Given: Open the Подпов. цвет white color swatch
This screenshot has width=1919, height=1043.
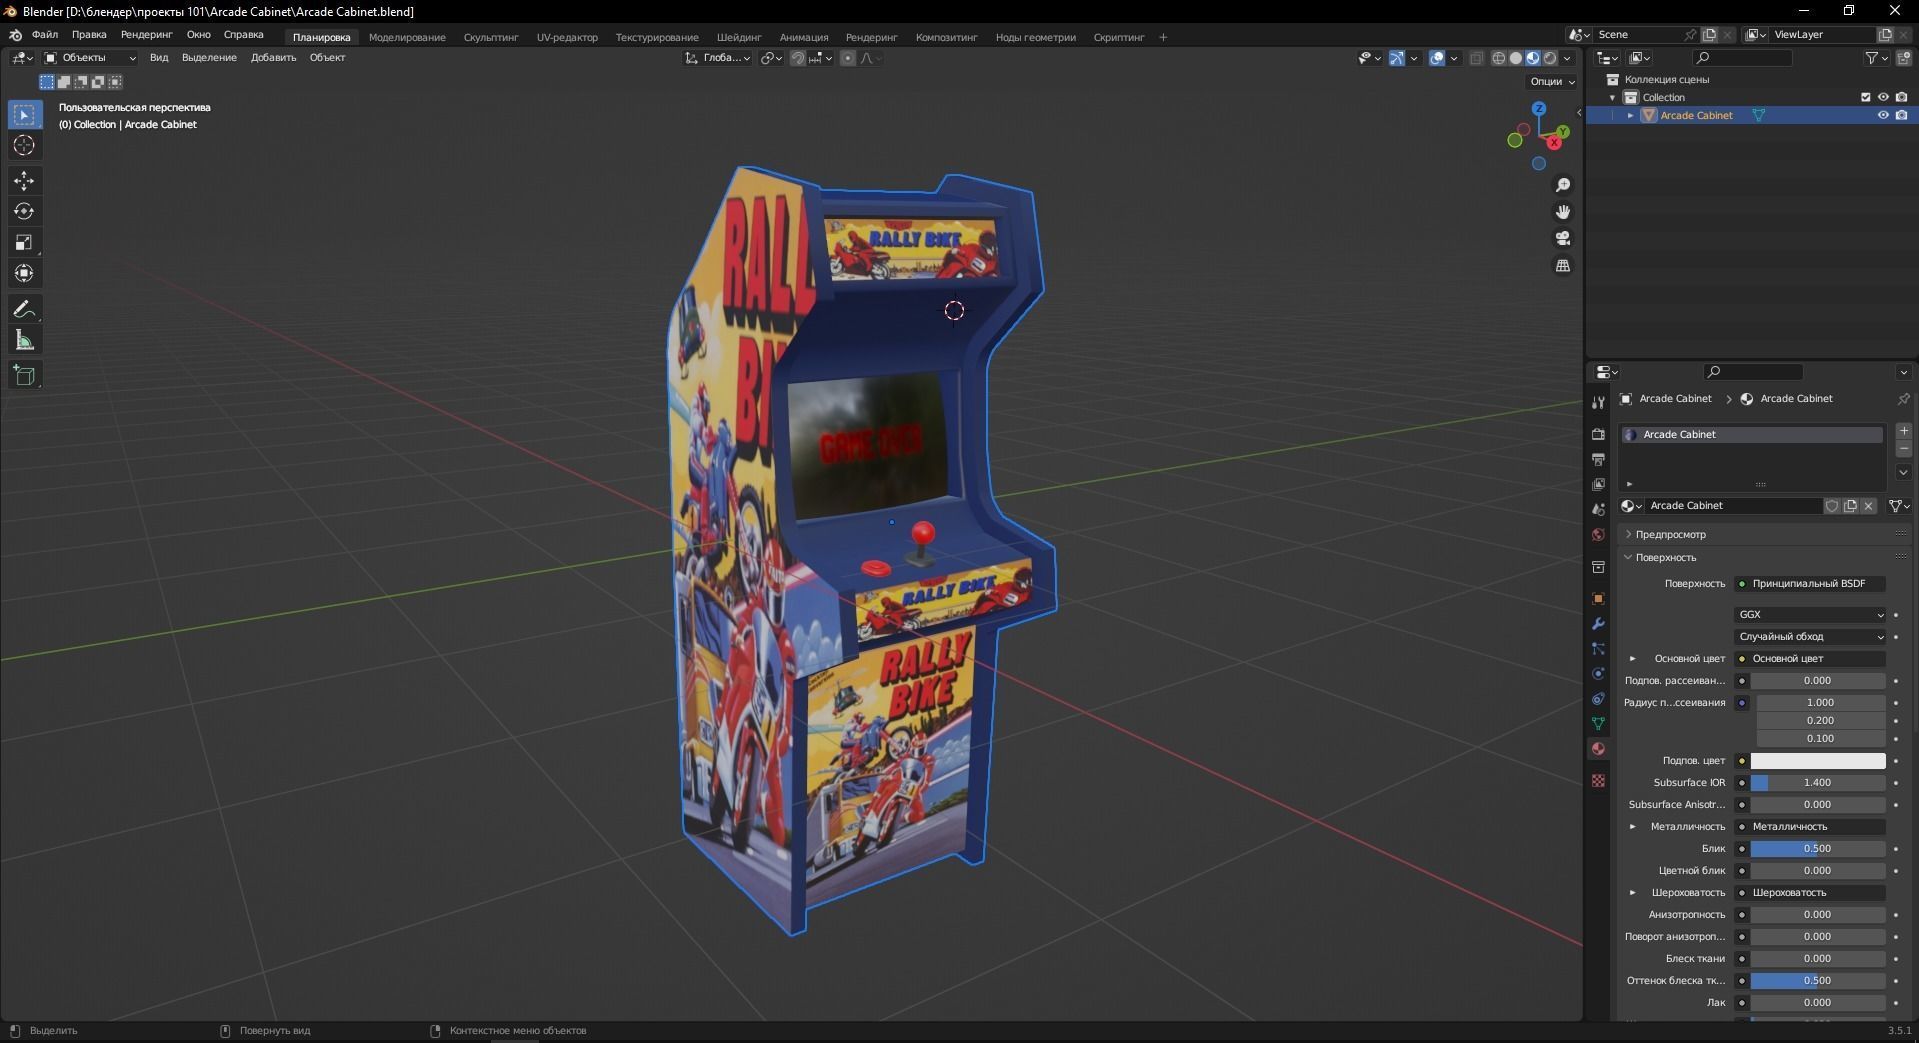Looking at the screenshot, I should [1817, 761].
